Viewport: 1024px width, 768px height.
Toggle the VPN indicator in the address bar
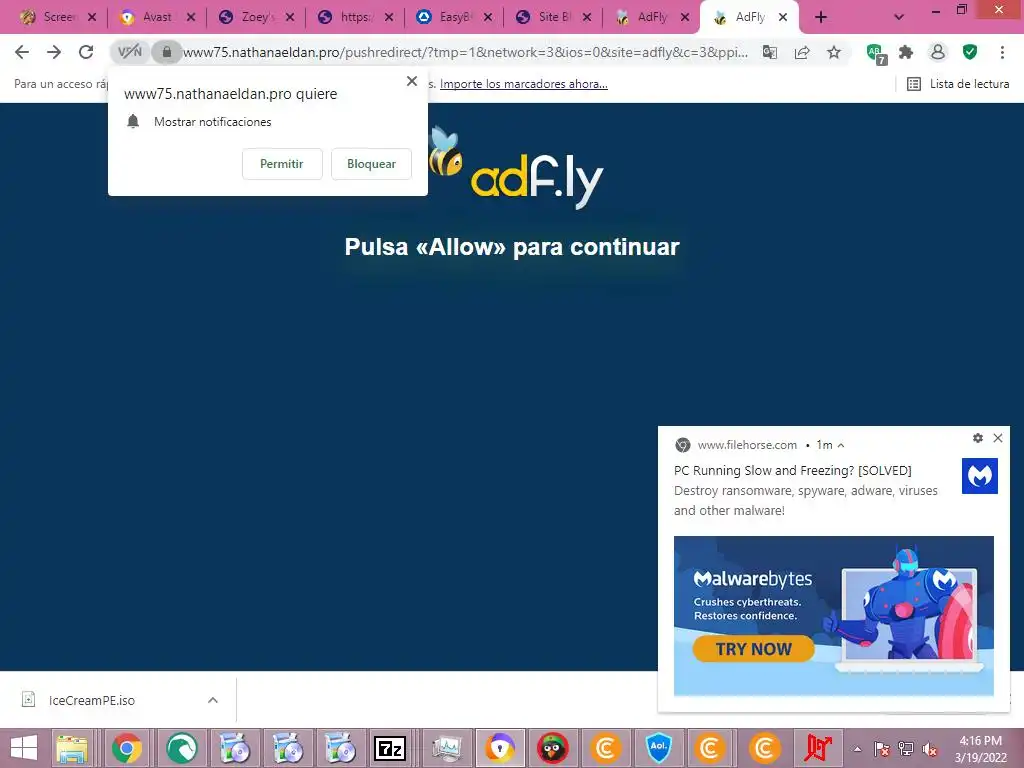(x=130, y=52)
